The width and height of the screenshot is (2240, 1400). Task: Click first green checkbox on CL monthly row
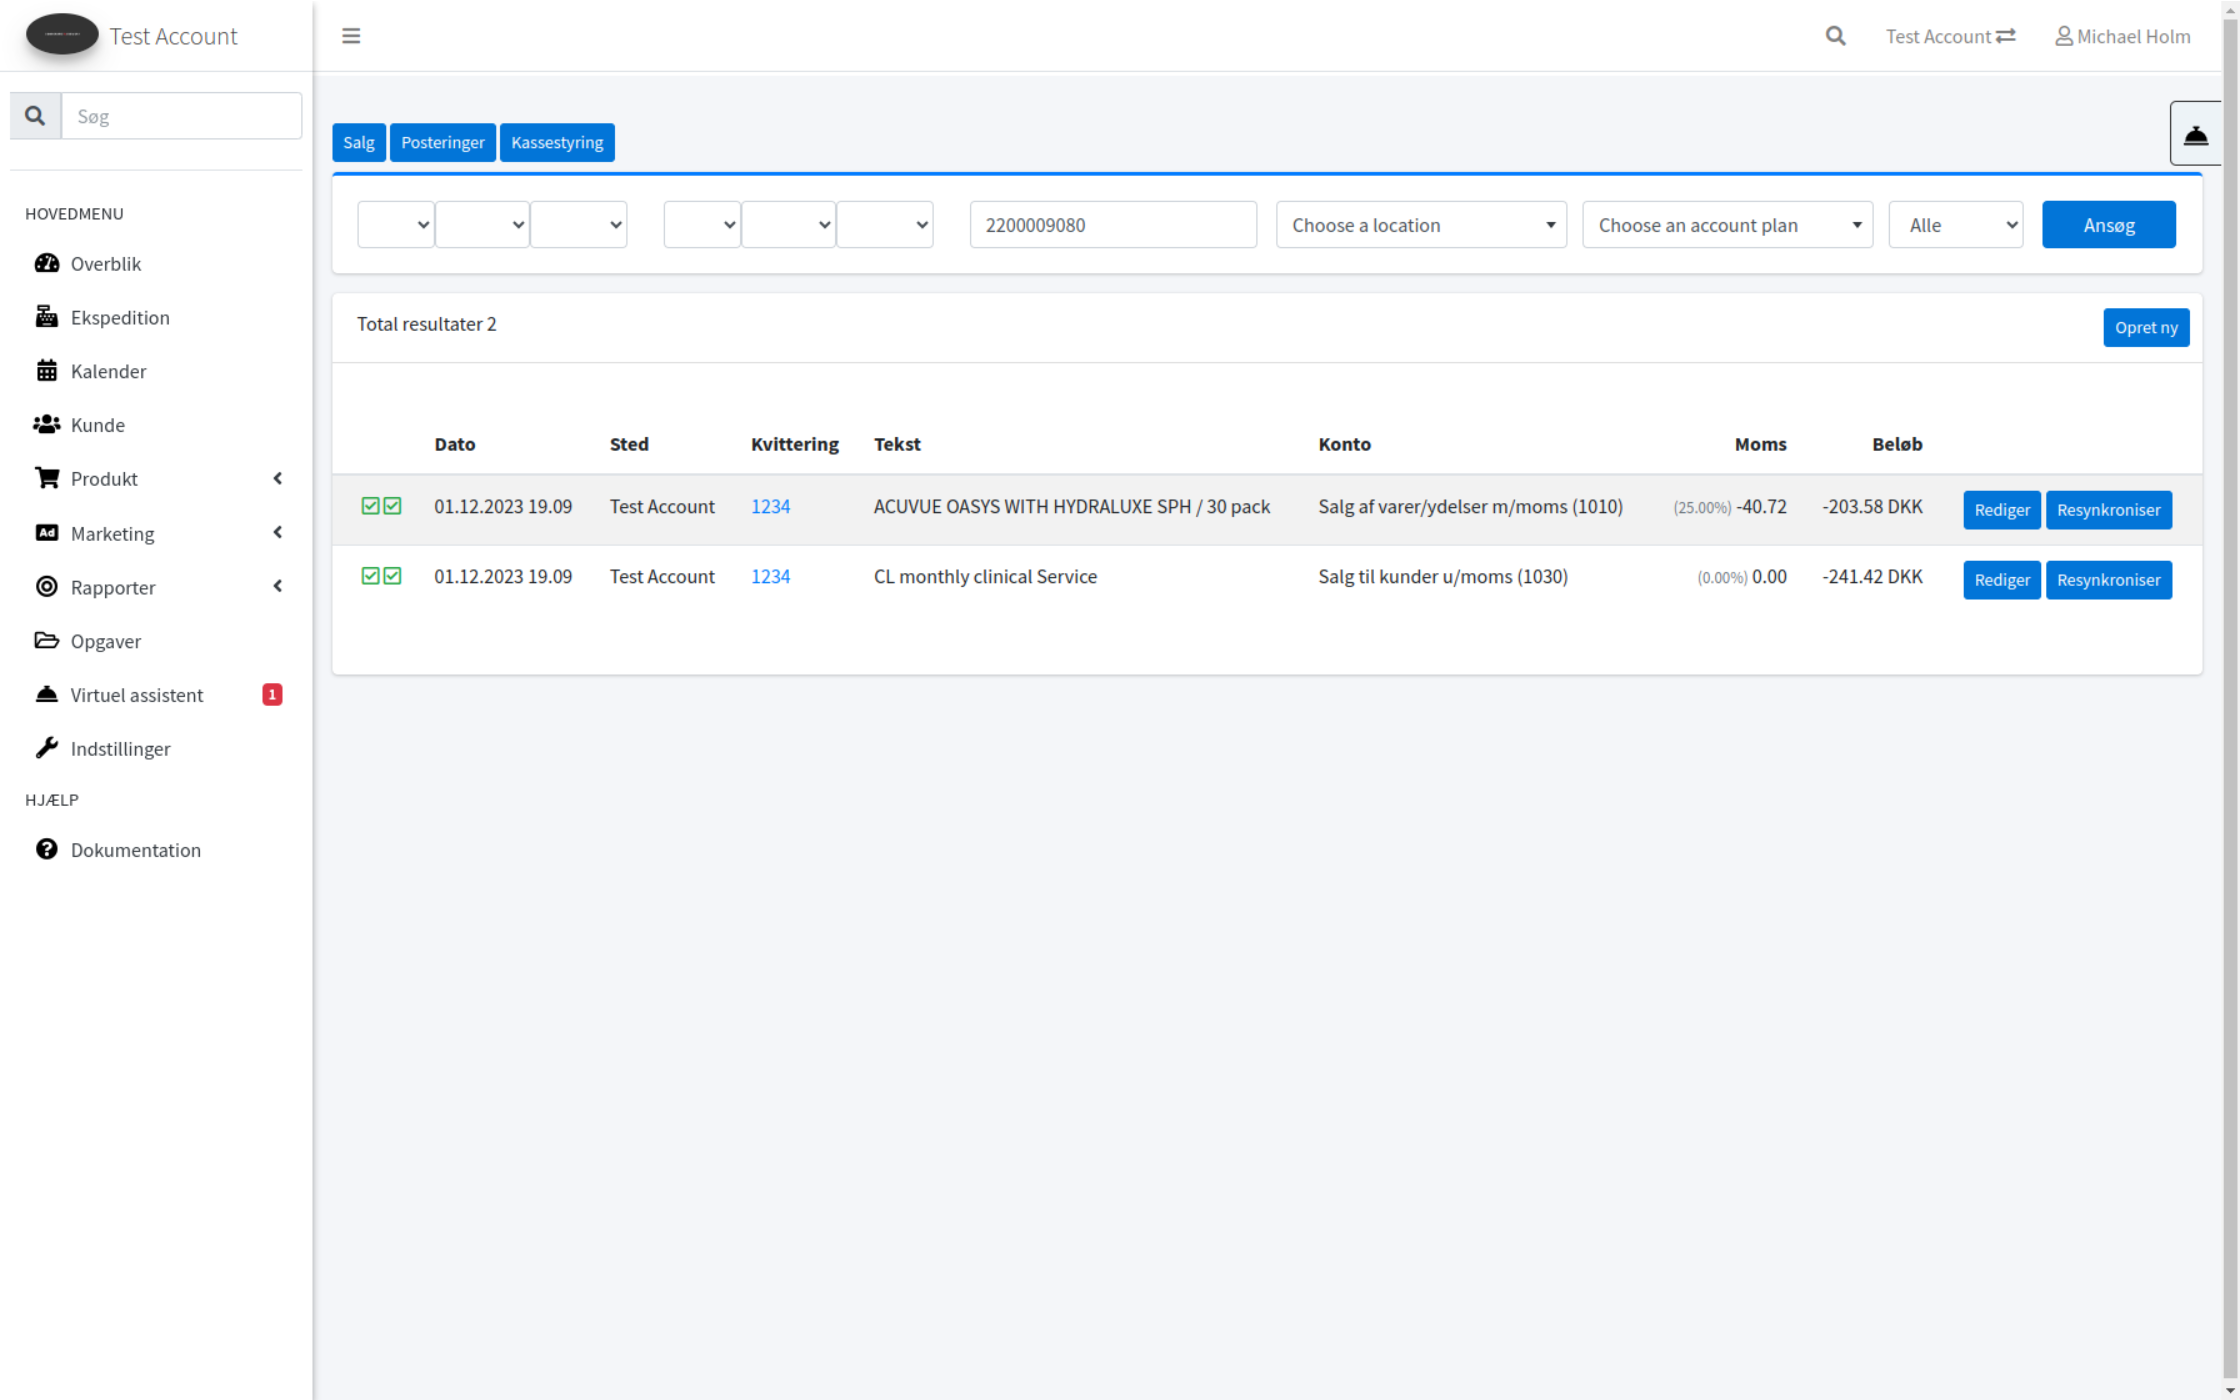pos(370,576)
